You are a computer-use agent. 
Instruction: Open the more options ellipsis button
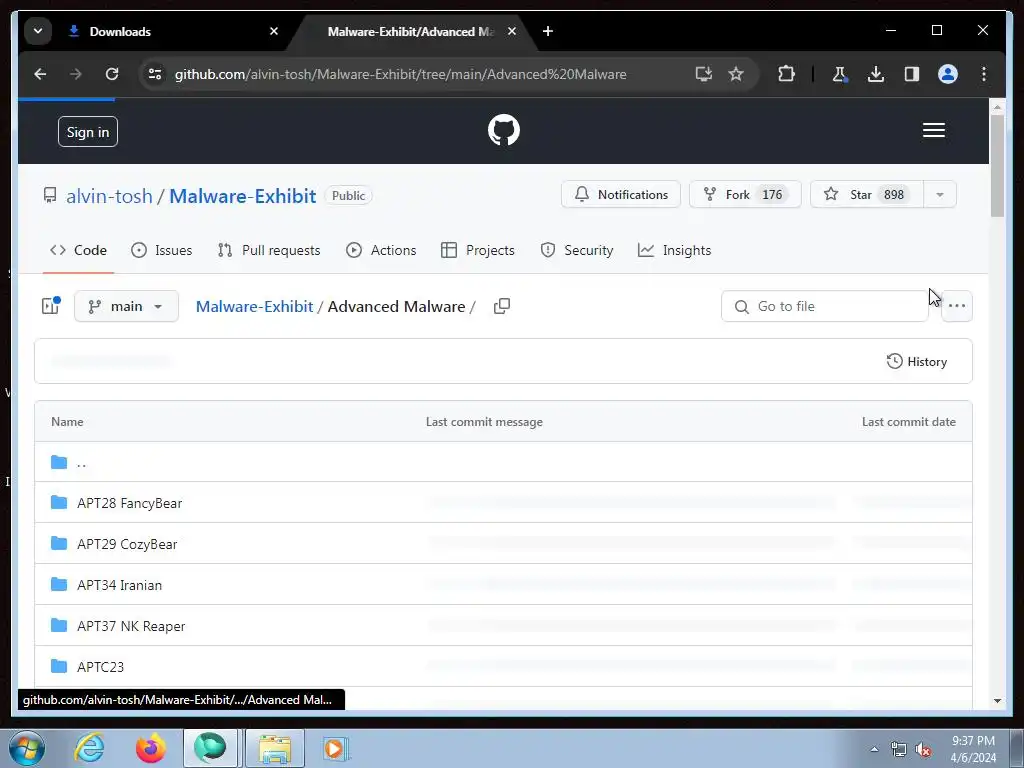tap(957, 306)
